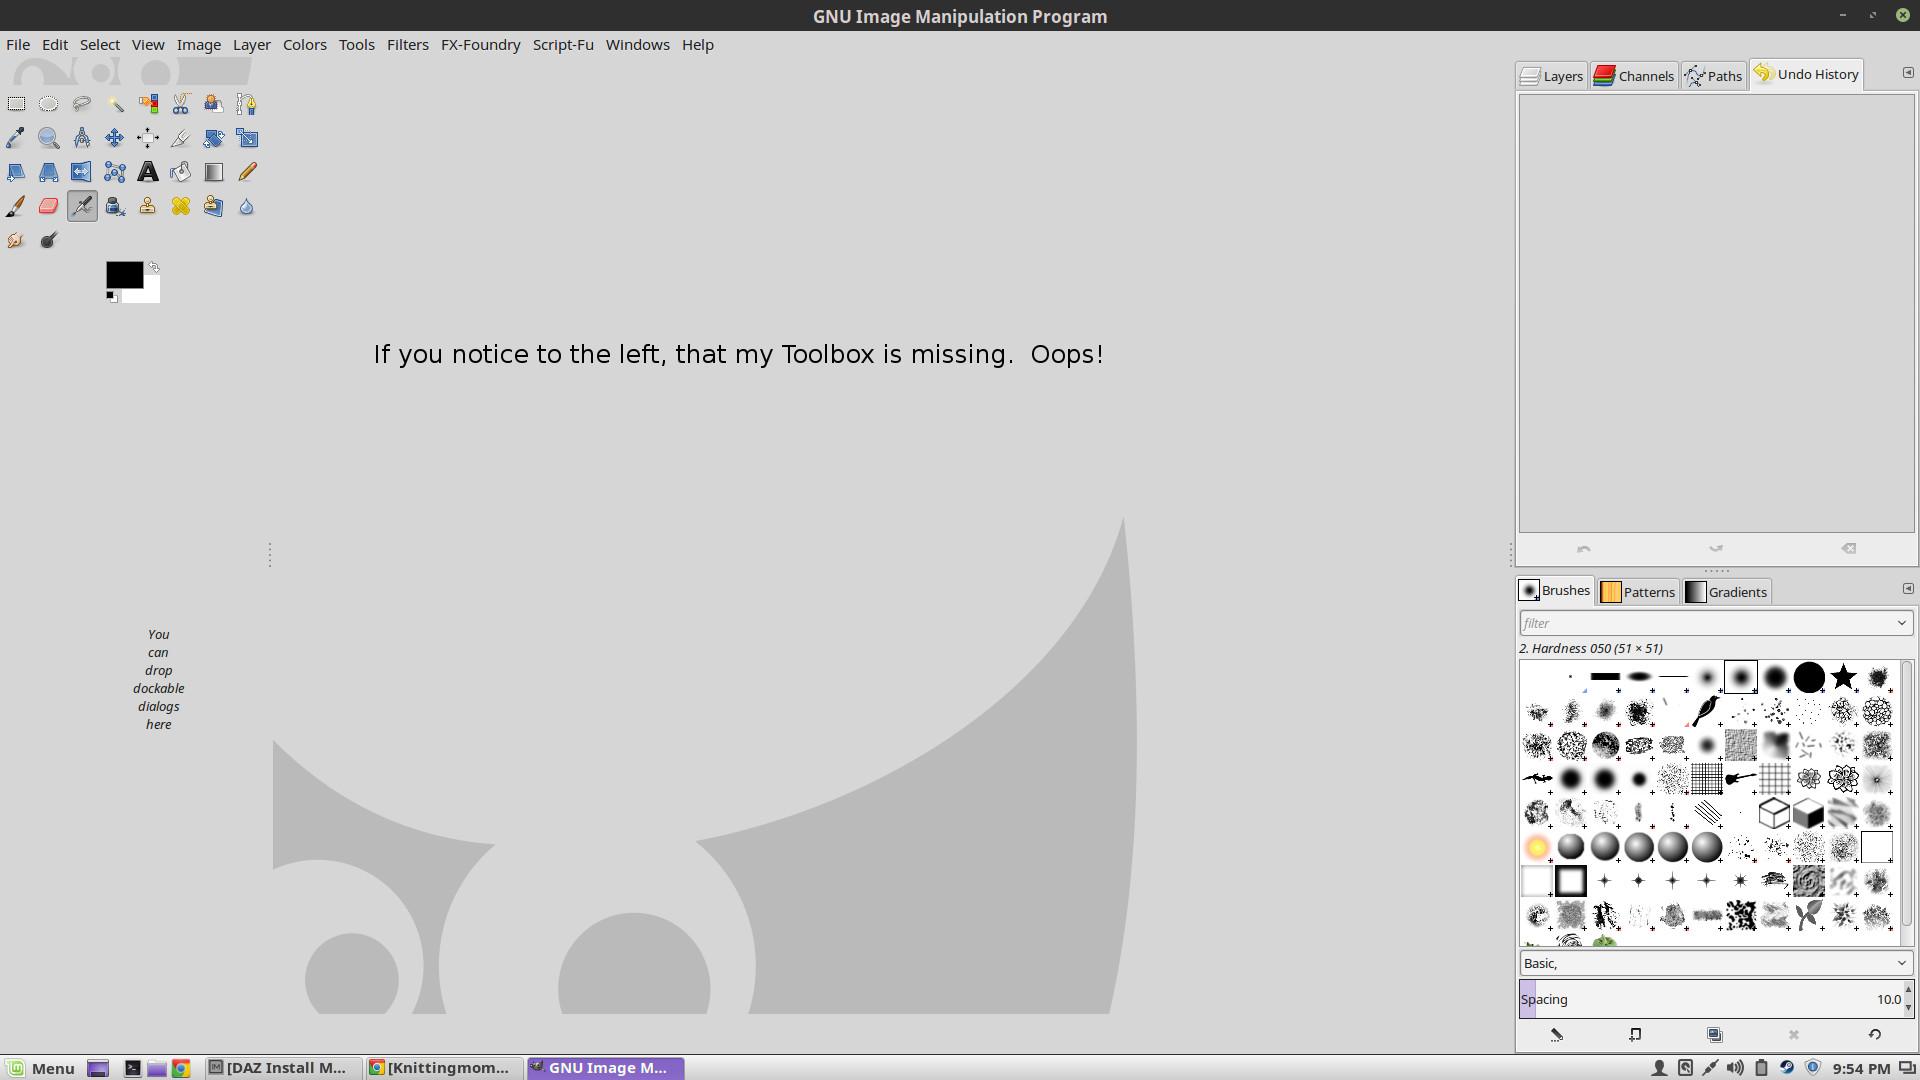Open the Filters menu
The image size is (1920, 1080).
[x=407, y=45]
